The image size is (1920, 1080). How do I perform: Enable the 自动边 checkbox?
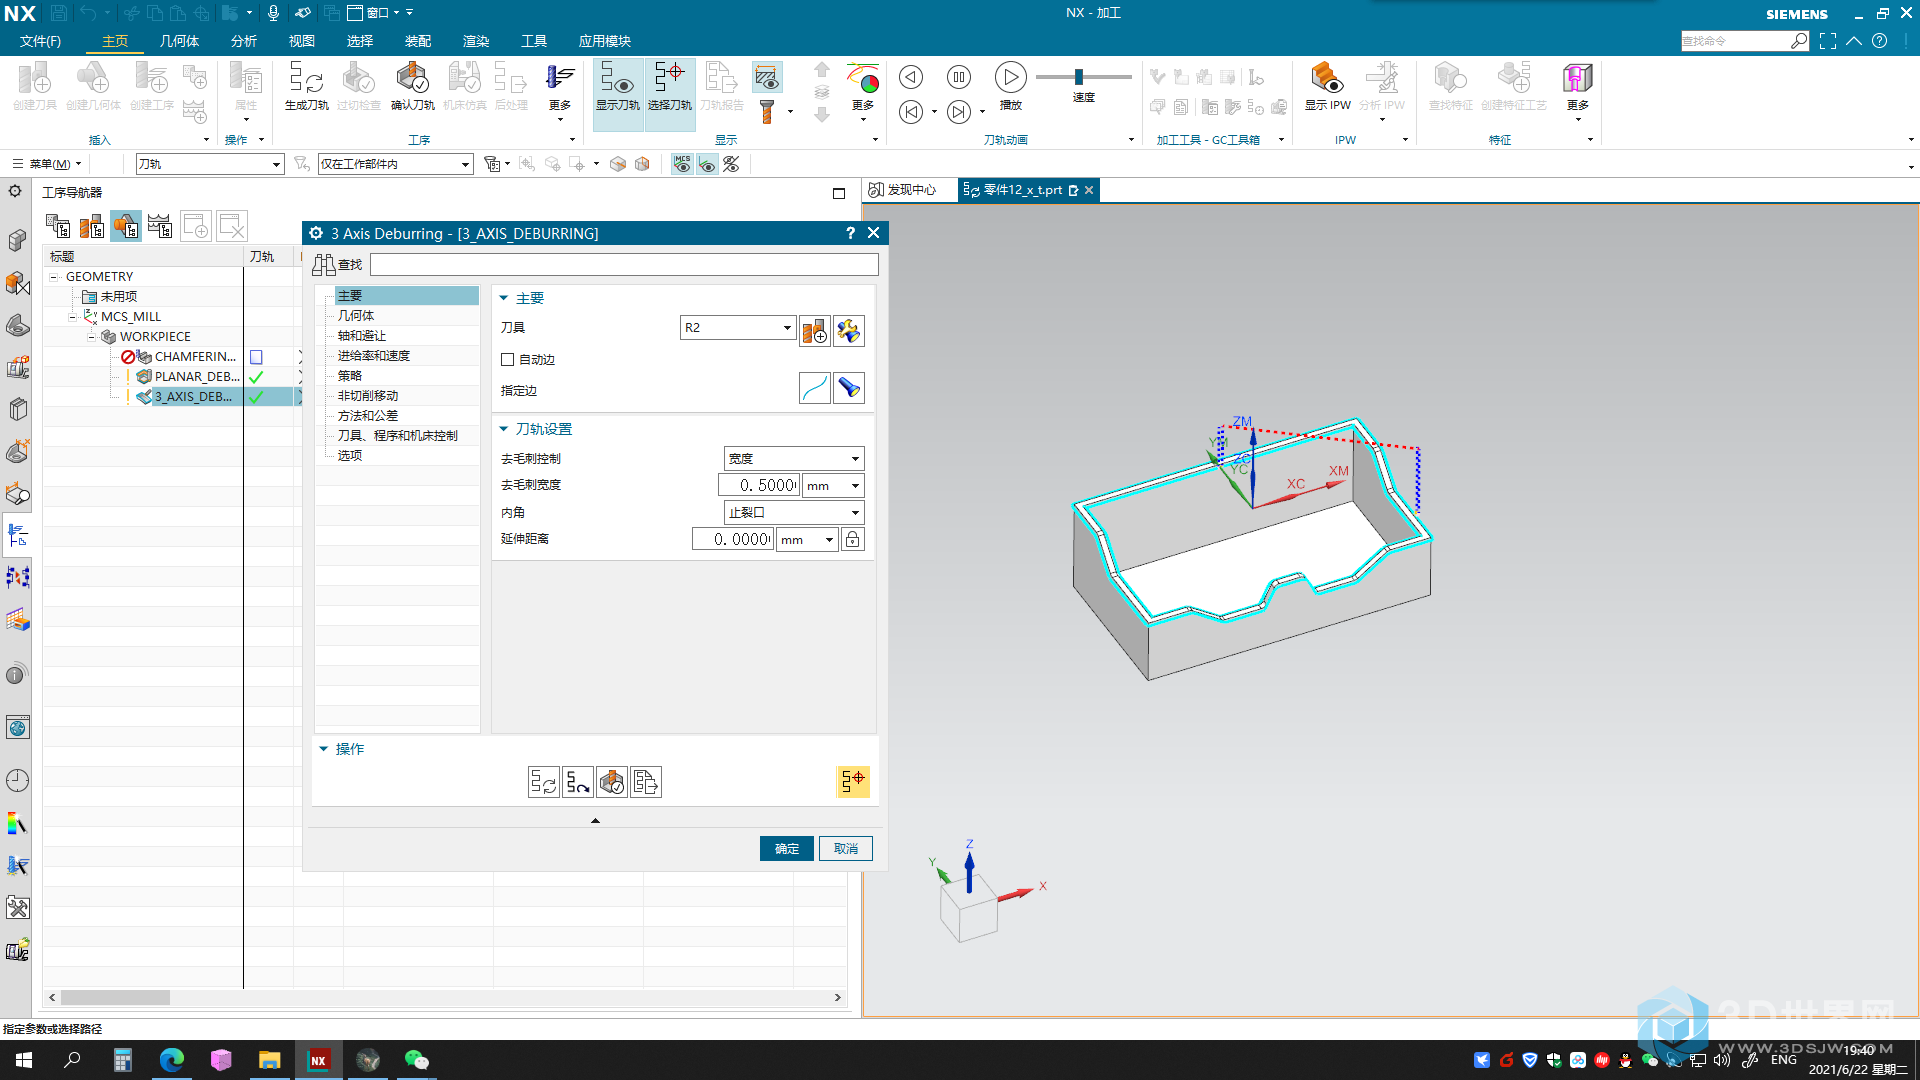(507, 359)
